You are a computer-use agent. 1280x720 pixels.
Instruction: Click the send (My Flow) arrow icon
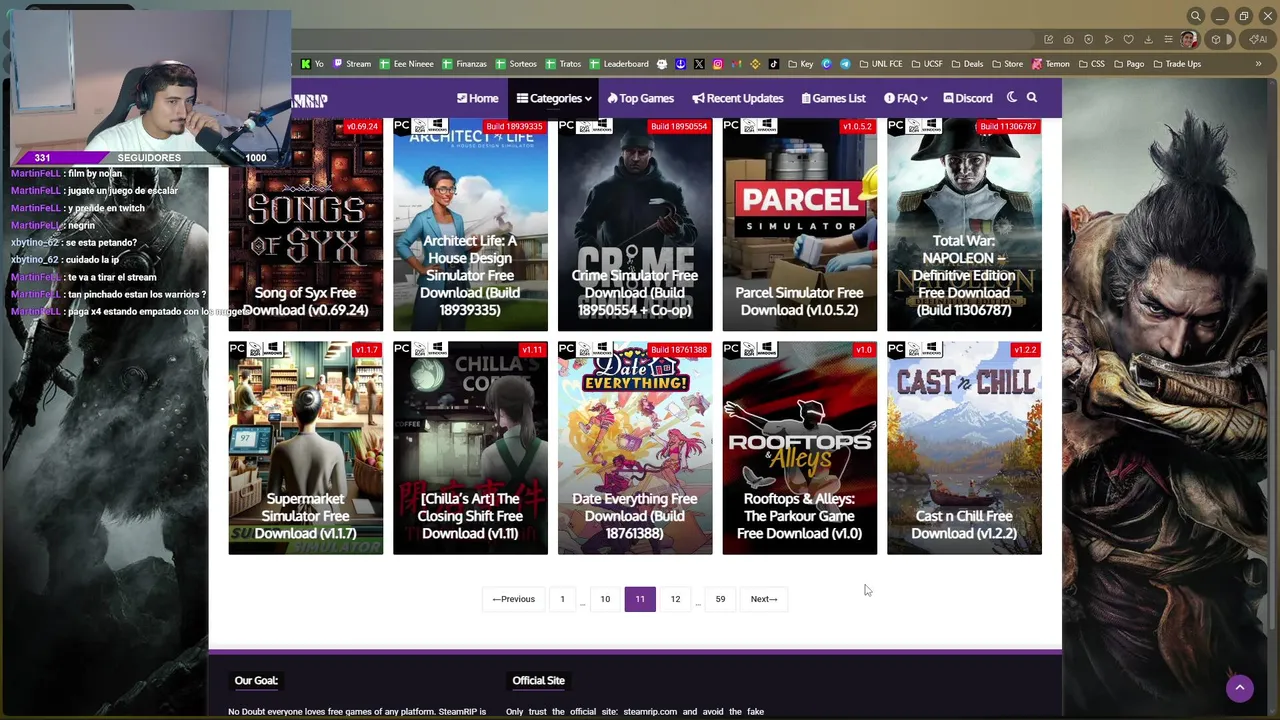(x=1109, y=40)
